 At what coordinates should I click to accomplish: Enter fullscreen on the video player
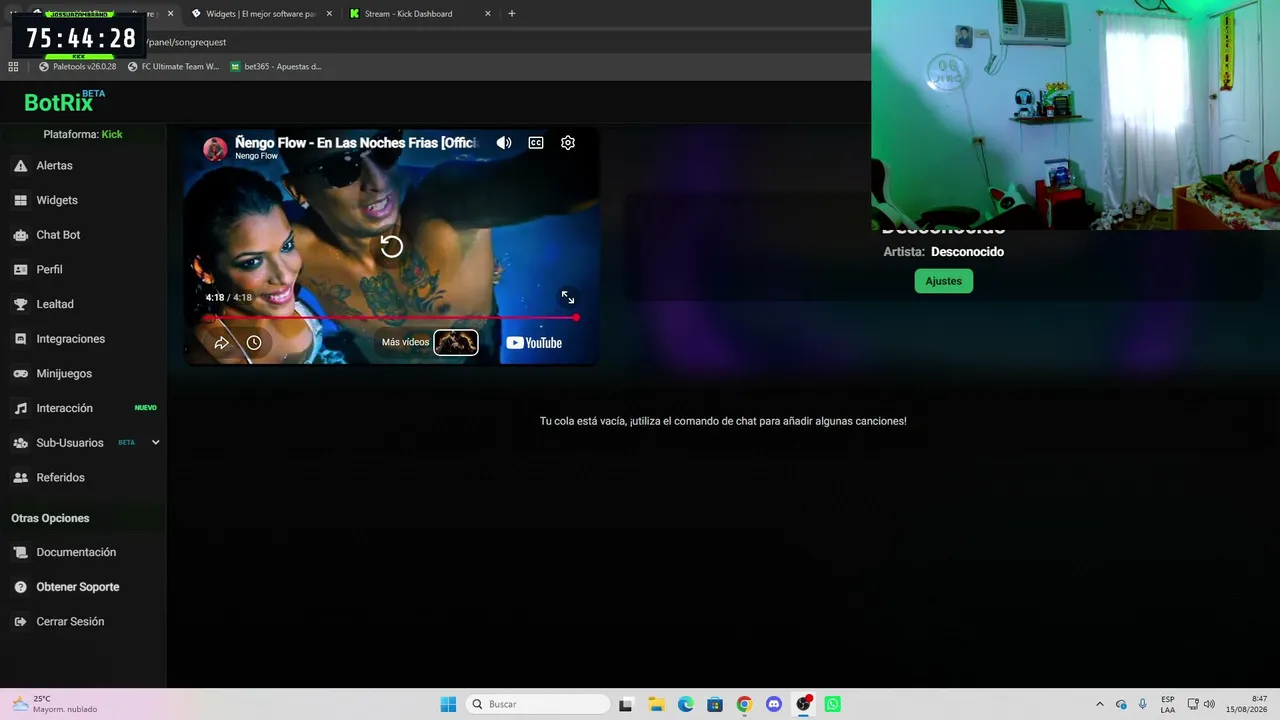568,298
